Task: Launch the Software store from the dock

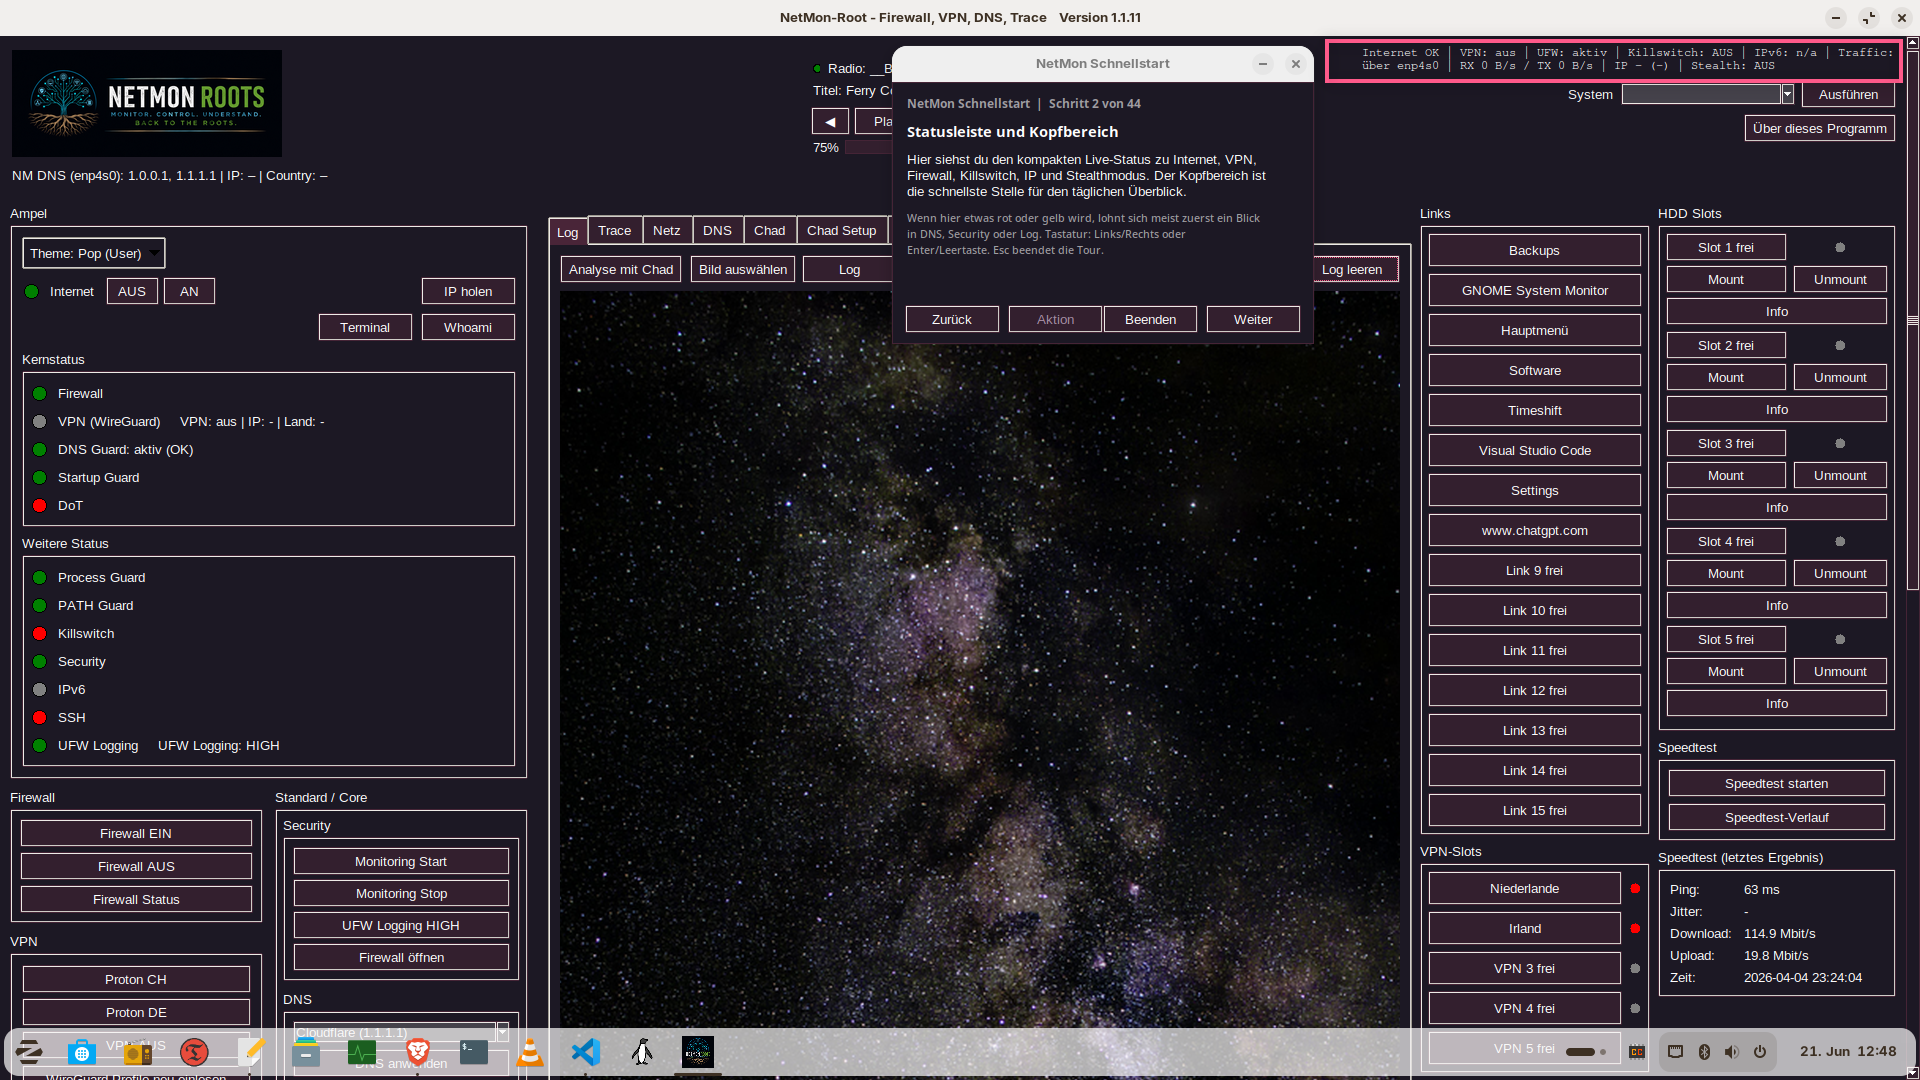Action: pos(82,1051)
